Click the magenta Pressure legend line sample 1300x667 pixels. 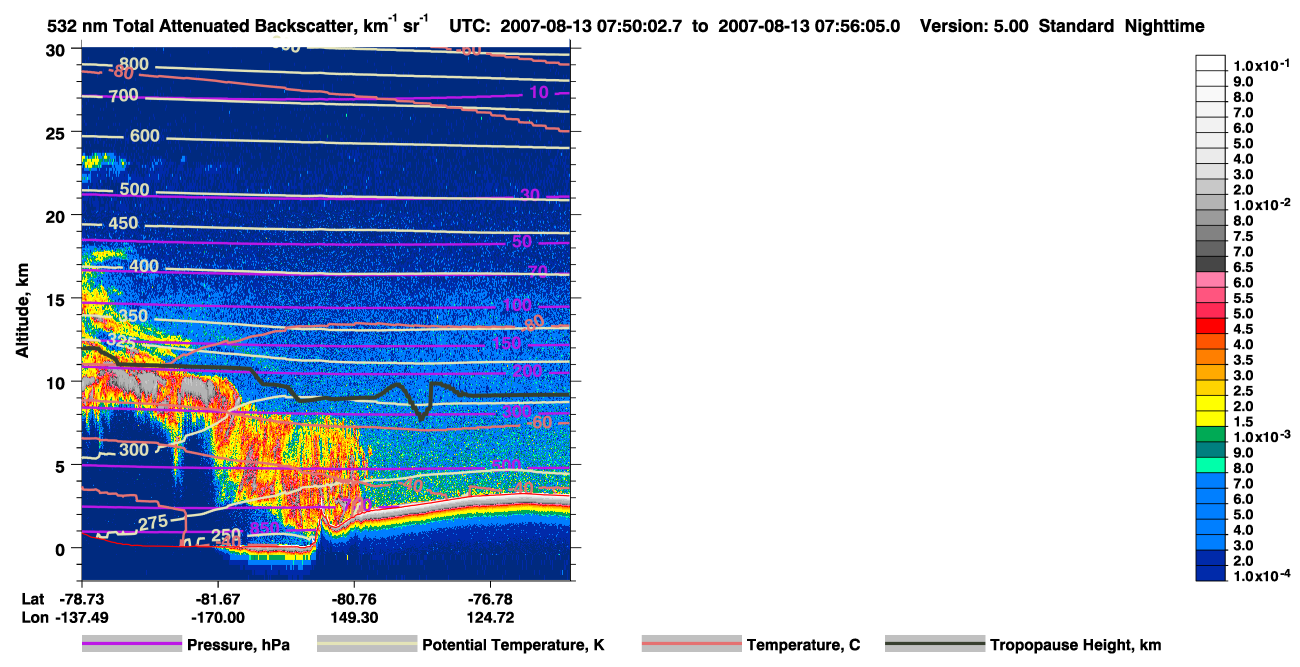[131, 645]
